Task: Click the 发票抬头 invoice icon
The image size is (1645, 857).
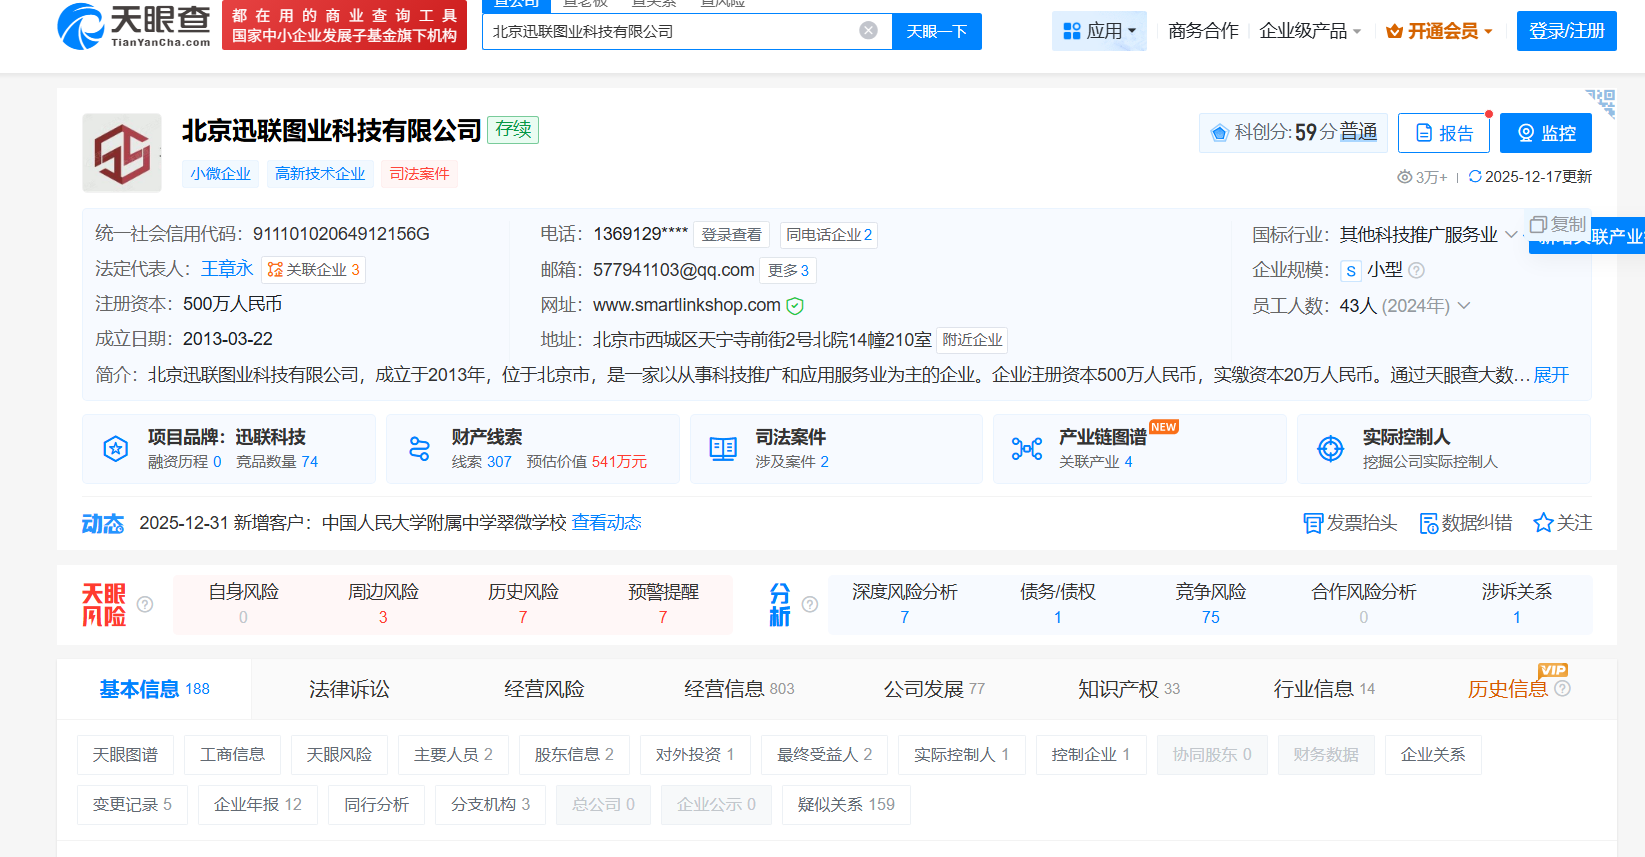Action: point(1312,523)
